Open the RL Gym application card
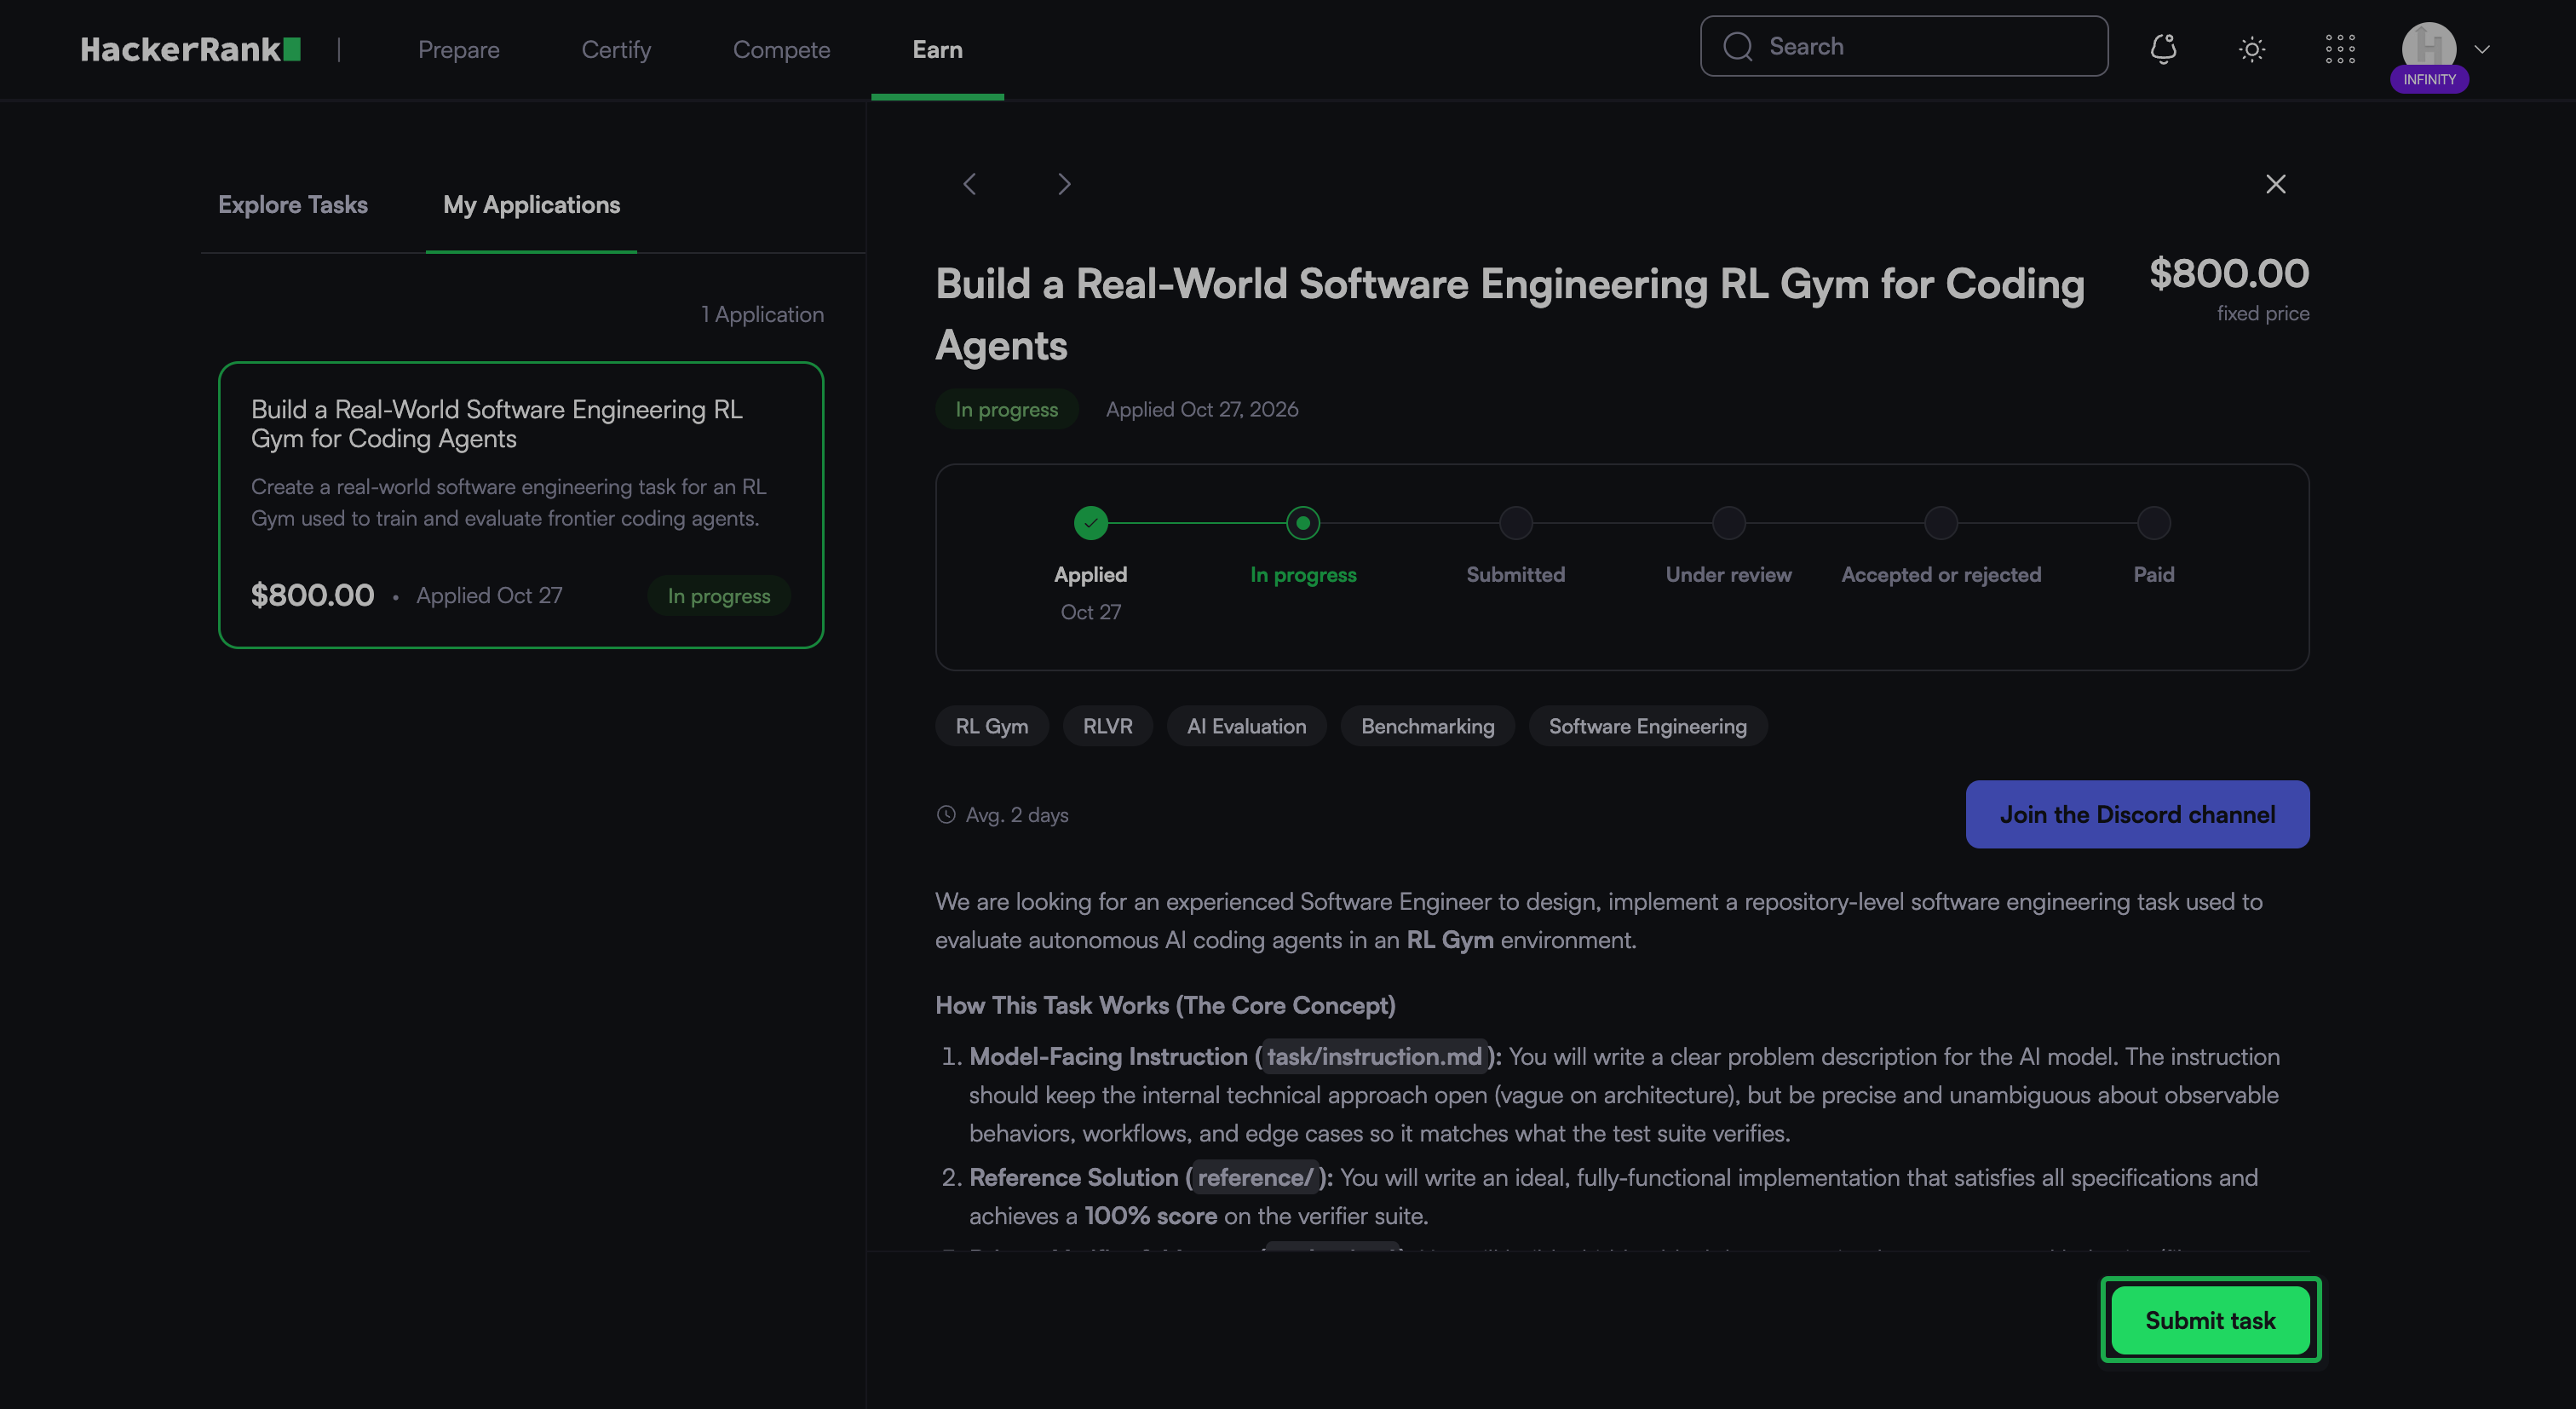2576x1409 pixels. [x=521, y=505]
